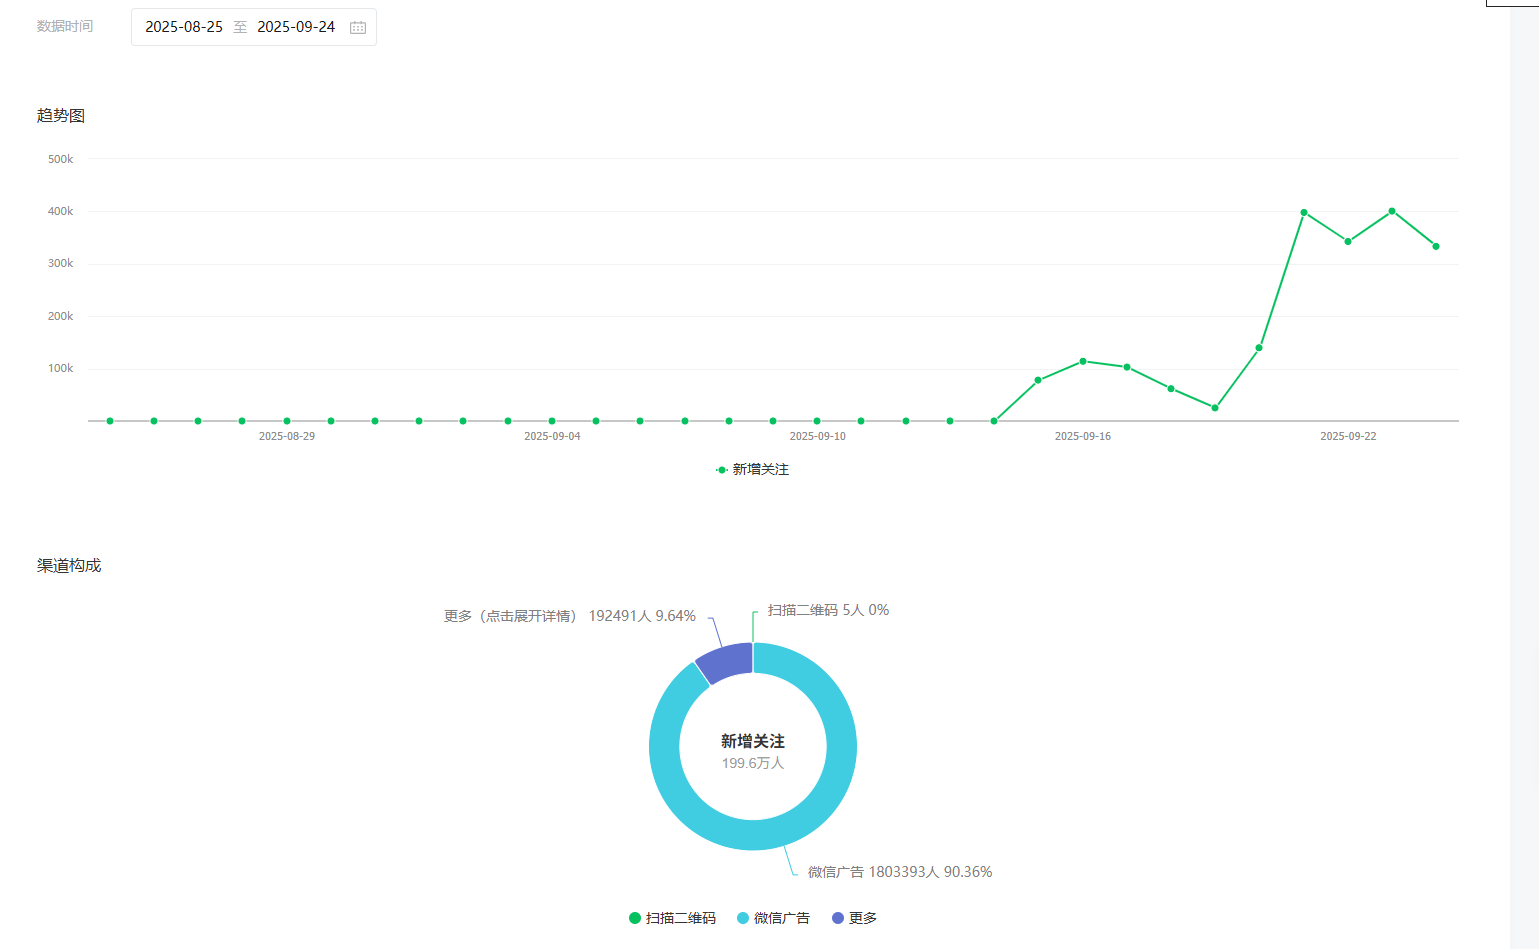Toggle 微信广告 legend item under donut chart
The width and height of the screenshot is (1539, 949).
click(x=773, y=918)
